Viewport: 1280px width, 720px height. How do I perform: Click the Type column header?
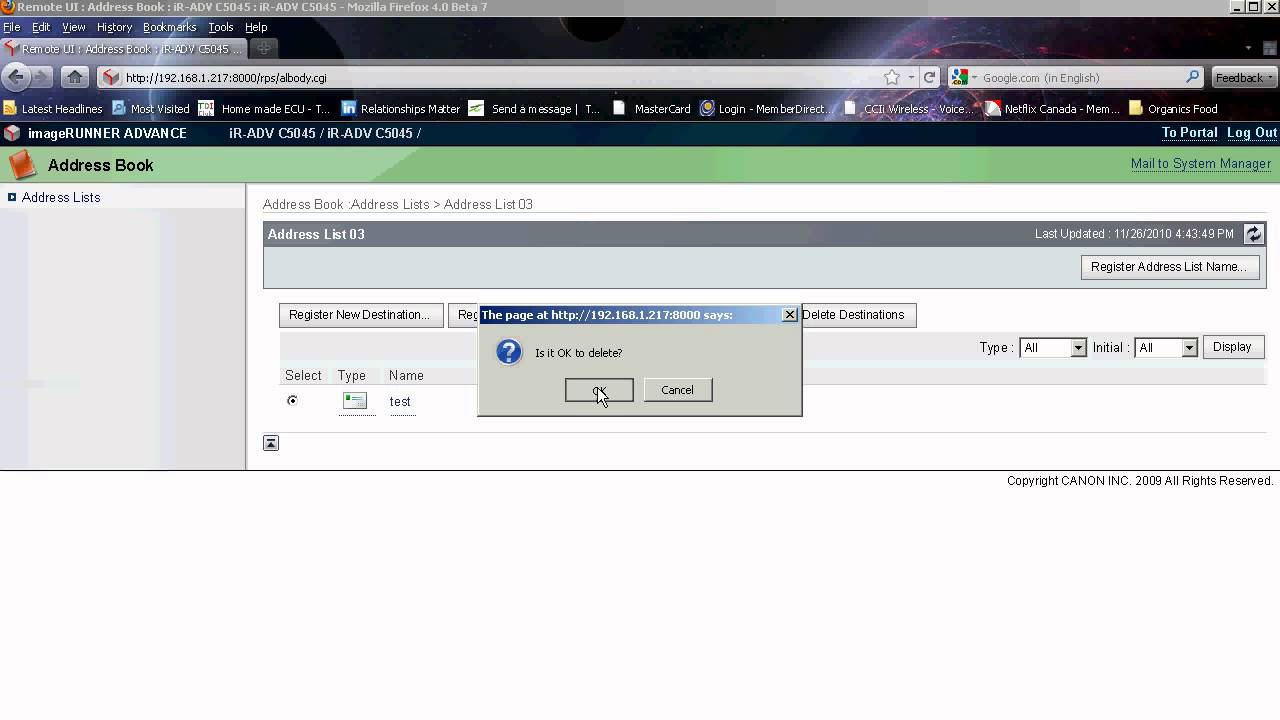click(352, 376)
